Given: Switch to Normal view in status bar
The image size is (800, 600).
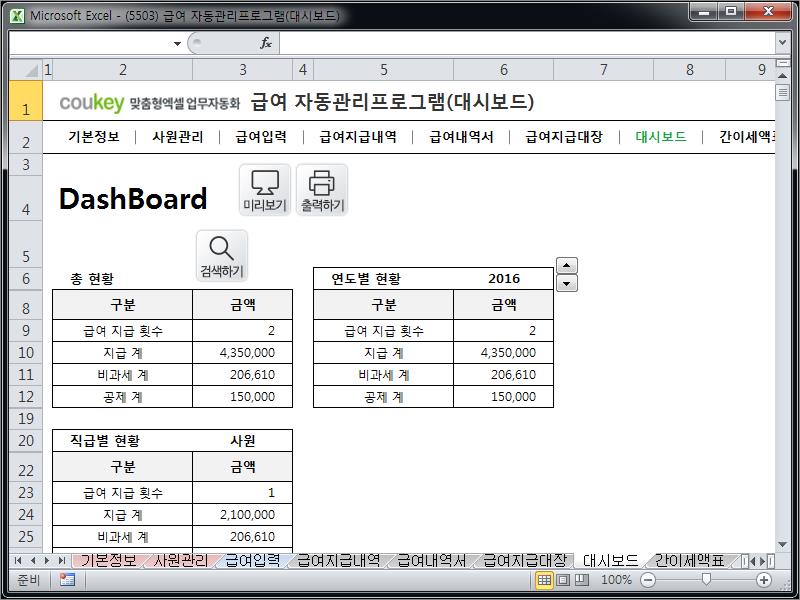Looking at the screenshot, I should pyautogui.click(x=544, y=580).
